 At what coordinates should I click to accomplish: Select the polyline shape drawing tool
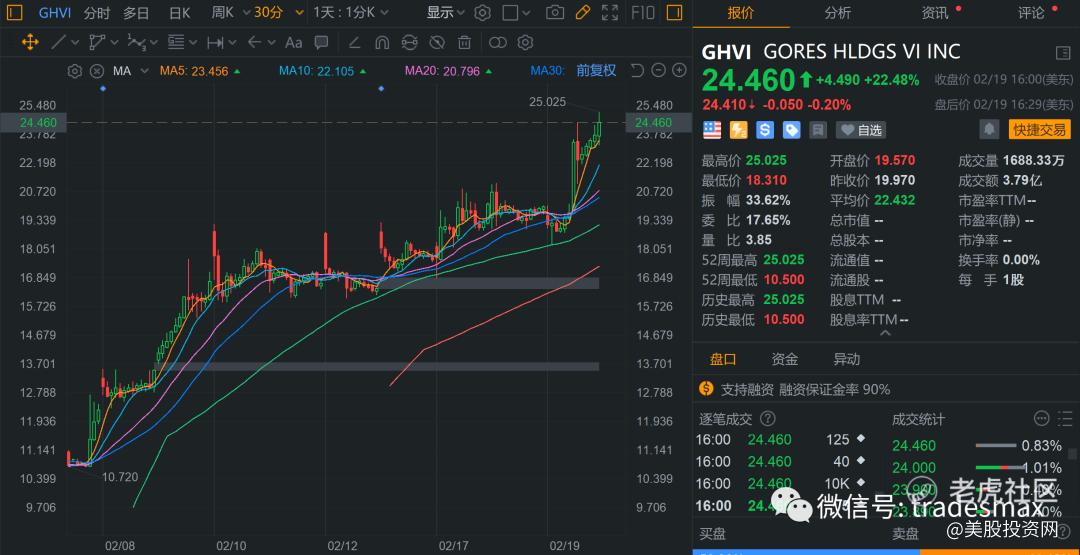point(97,43)
